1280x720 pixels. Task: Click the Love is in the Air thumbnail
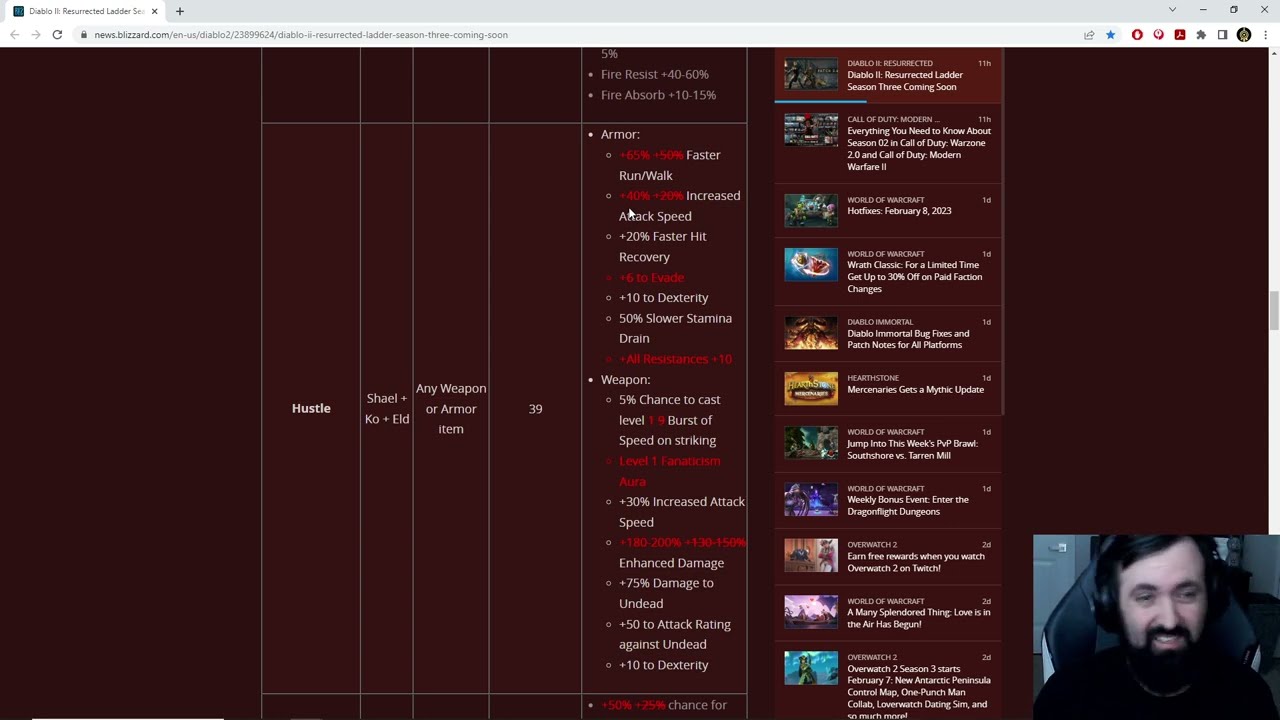(811, 612)
